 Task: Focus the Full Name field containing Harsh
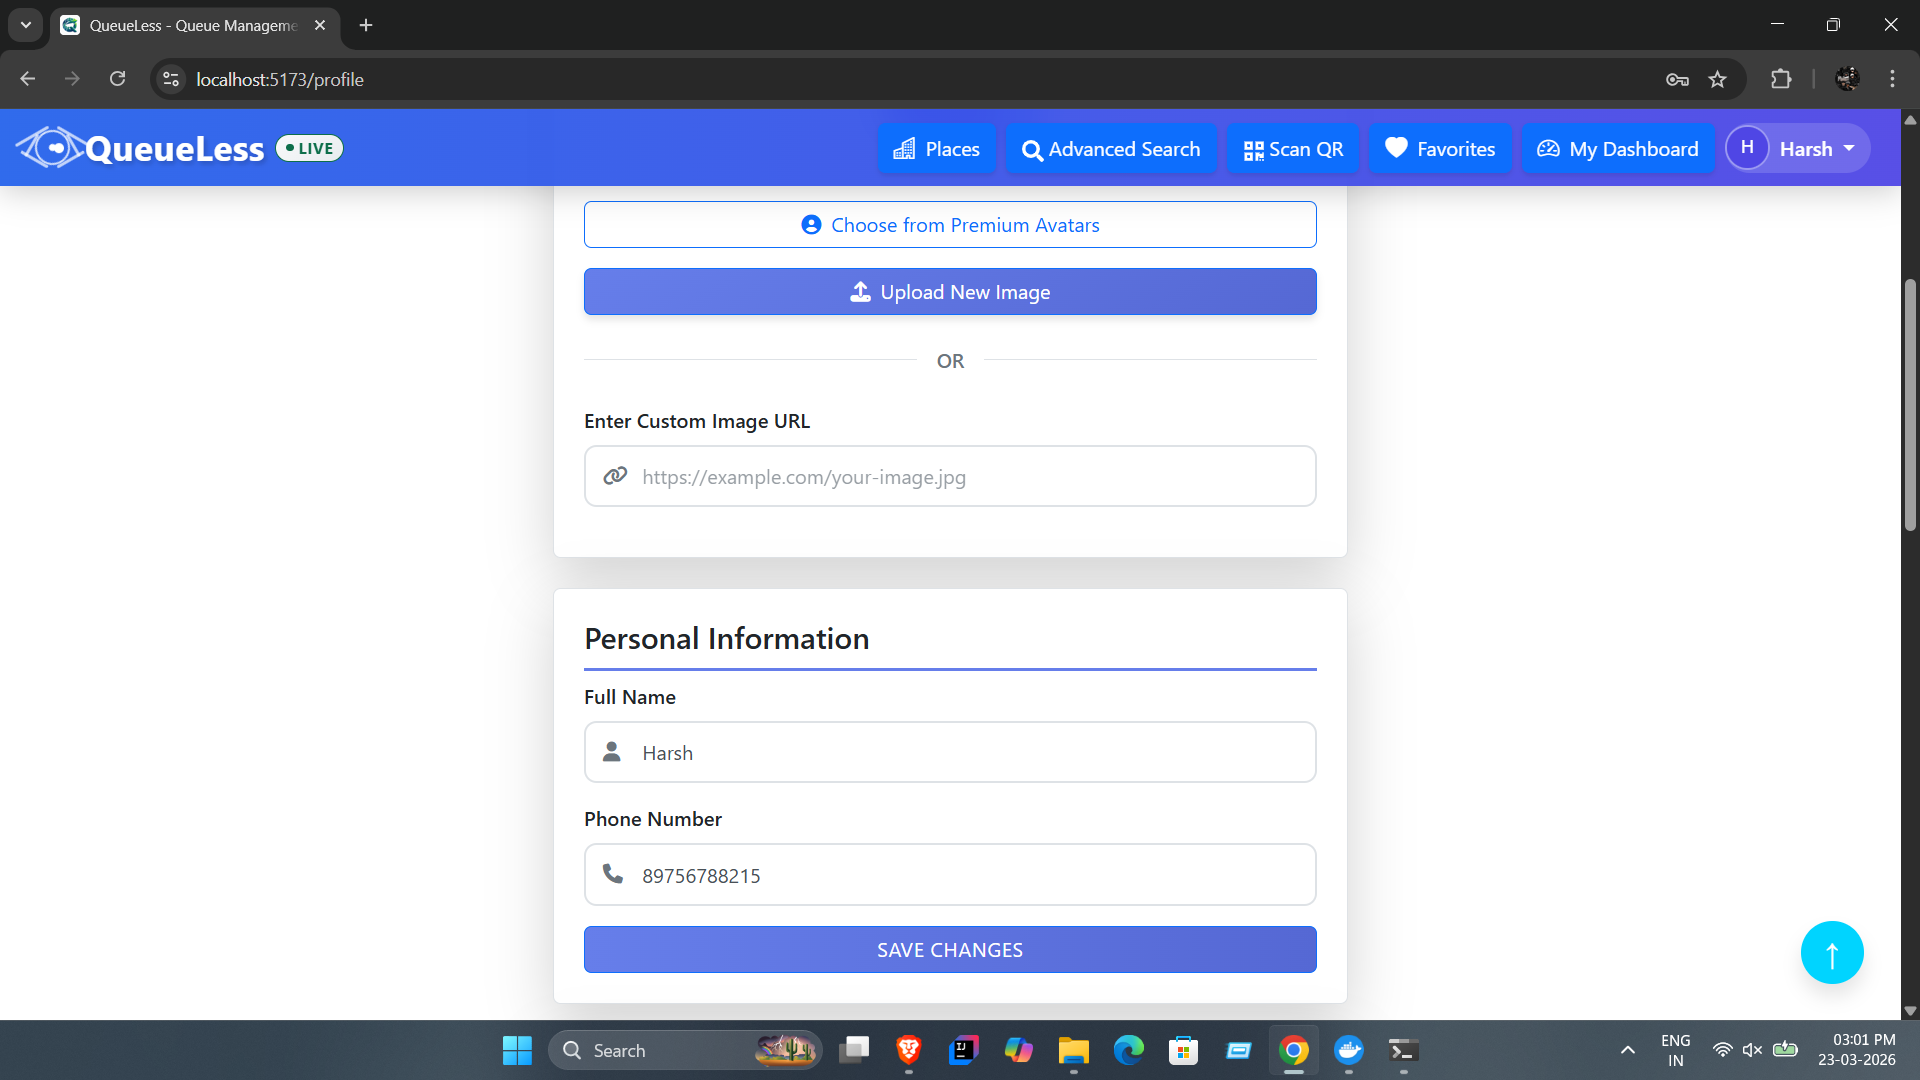(x=950, y=752)
